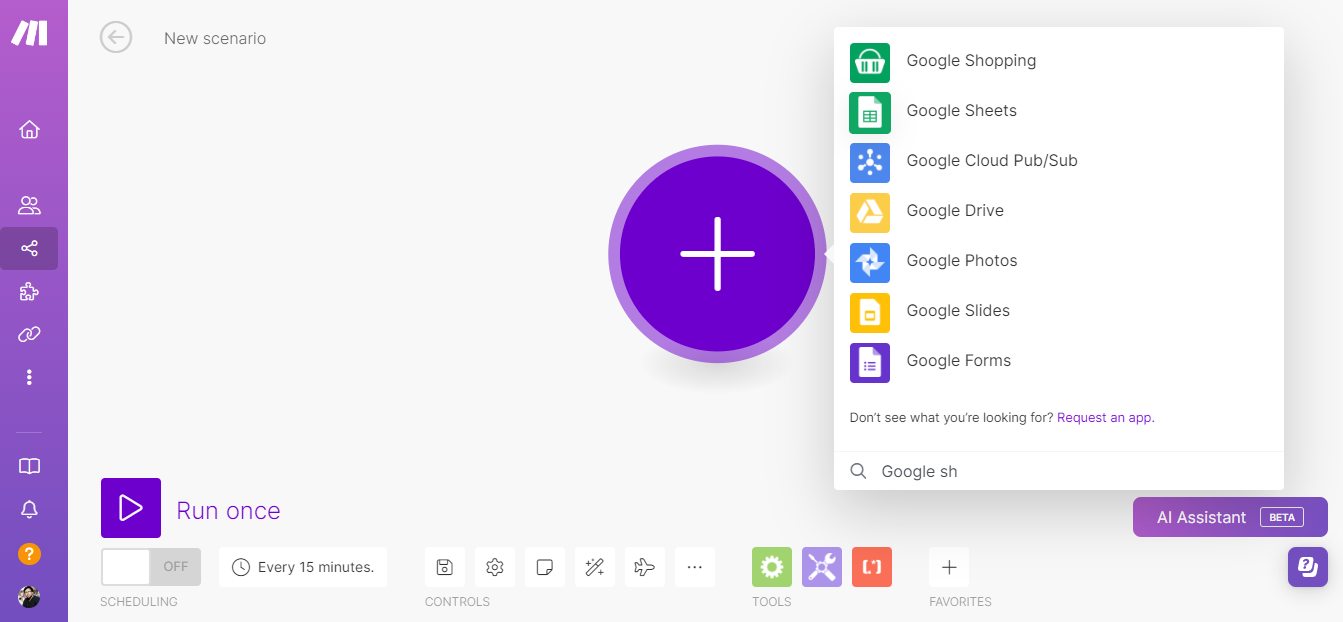1343x622 pixels.
Task: Add a favorite with the plus icon
Action: [x=949, y=567]
